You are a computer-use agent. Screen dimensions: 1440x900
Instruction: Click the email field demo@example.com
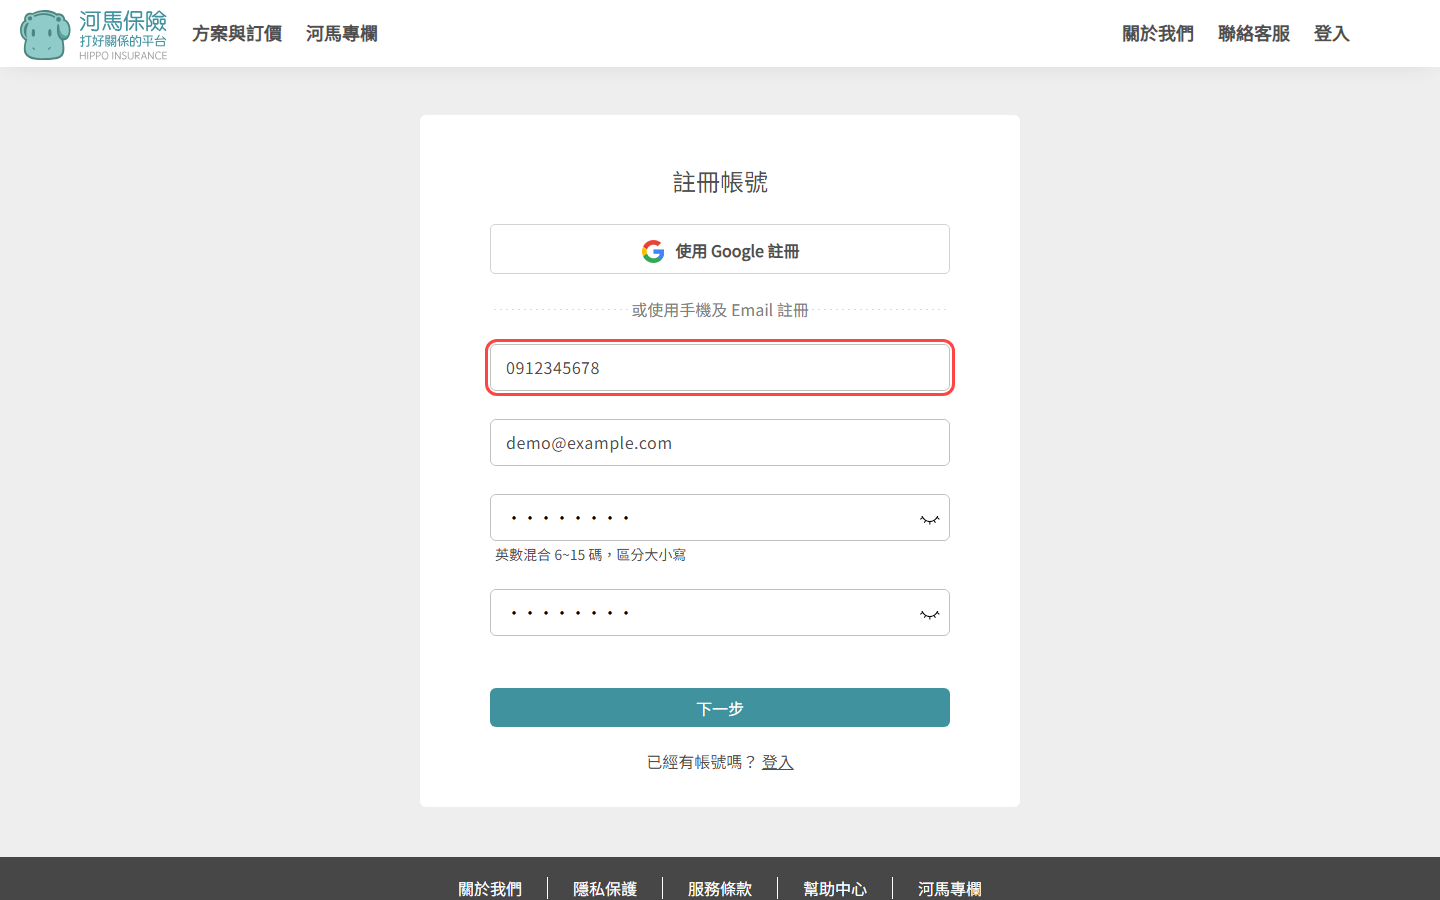[x=720, y=443]
